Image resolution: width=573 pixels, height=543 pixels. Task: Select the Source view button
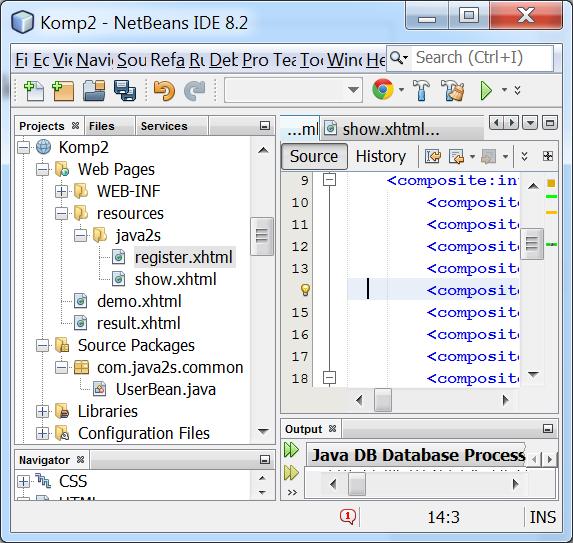[x=314, y=156]
